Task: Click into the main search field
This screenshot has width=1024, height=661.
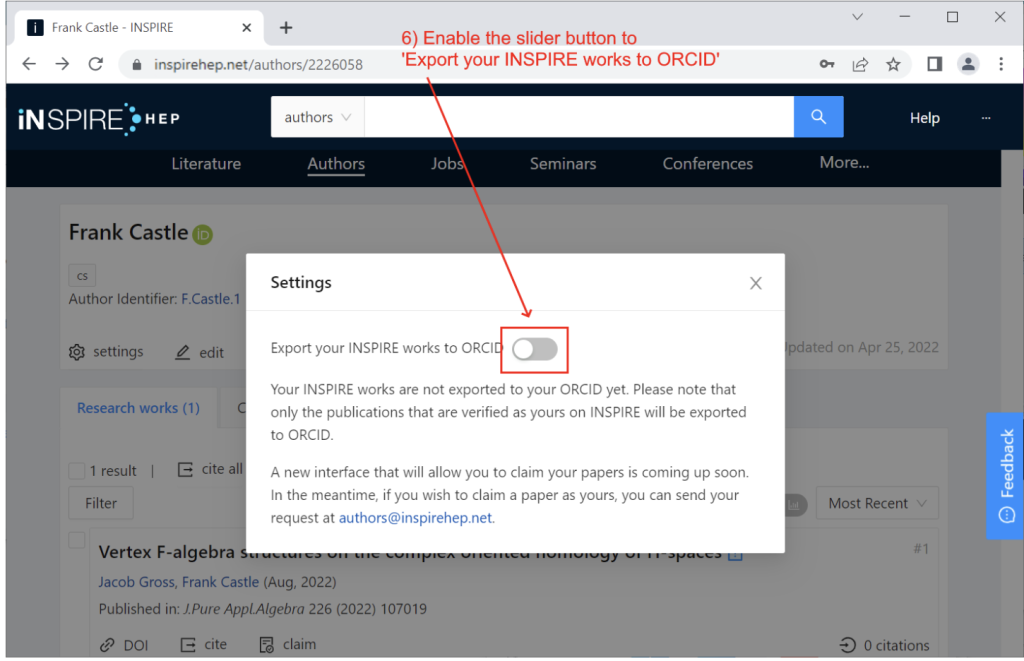Action: click(579, 117)
